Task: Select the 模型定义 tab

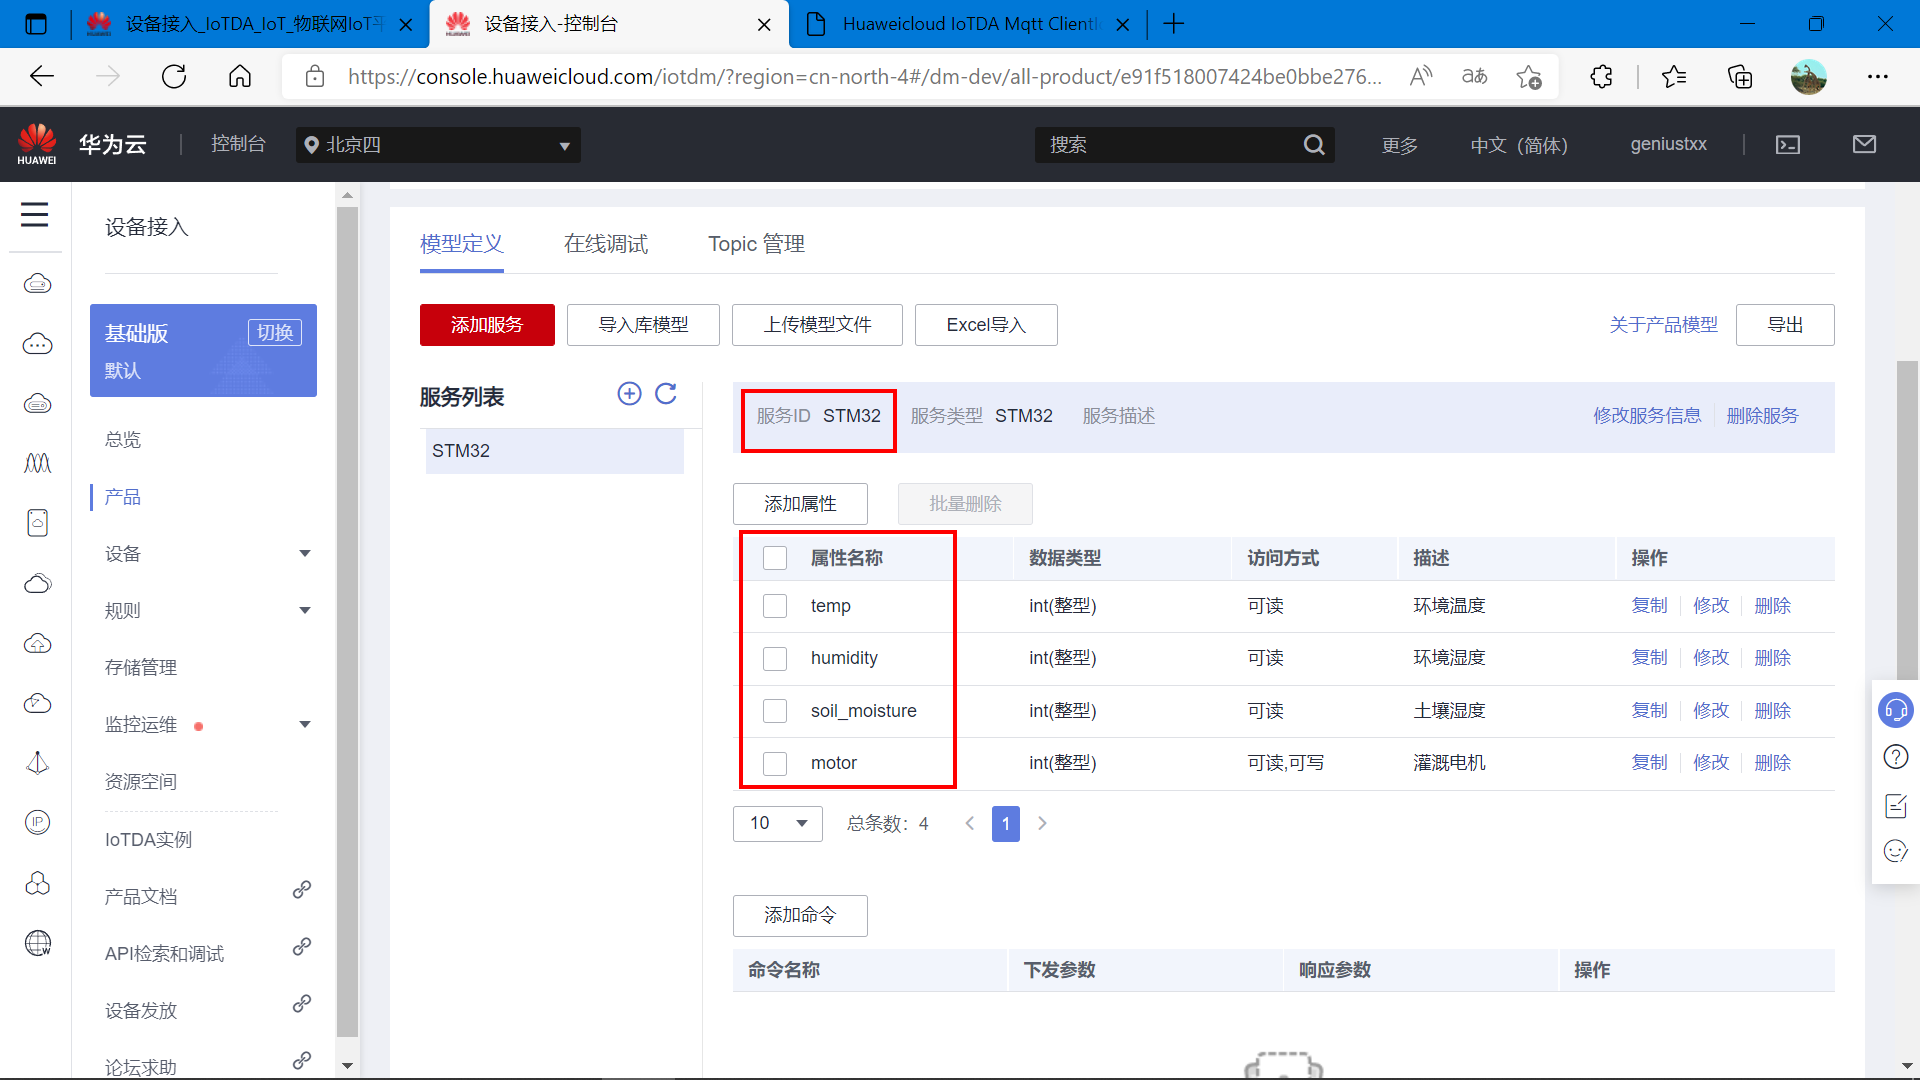Action: pyautogui.click(x=462, y=244)
